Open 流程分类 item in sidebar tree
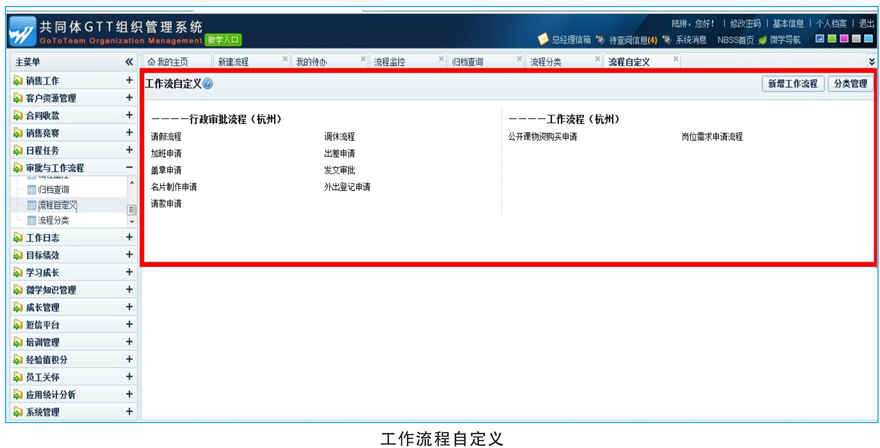The height and width of the screenshot is (448, 880). [53, 220]
